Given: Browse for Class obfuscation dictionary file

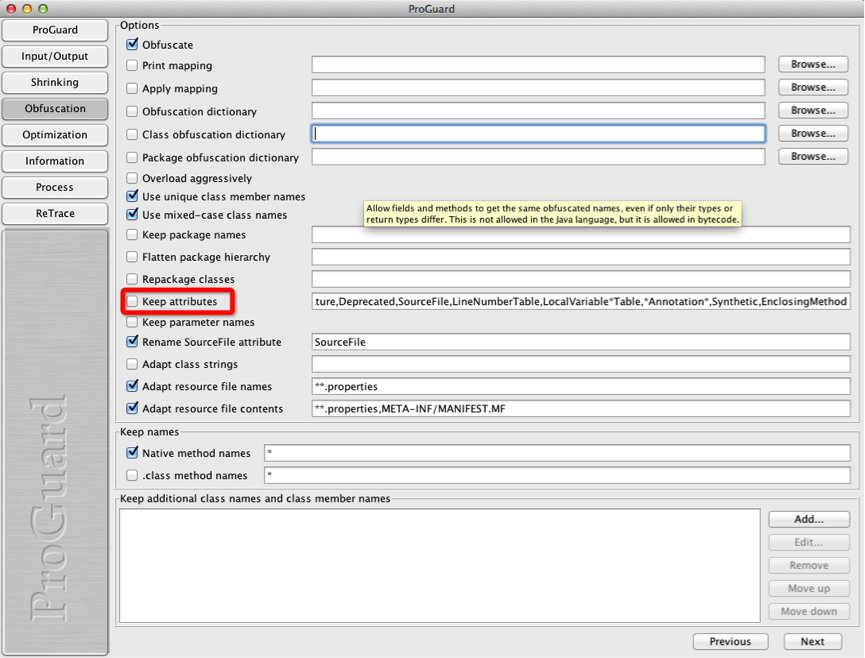Looking at the screenshot, I should (x=813, y=133).
